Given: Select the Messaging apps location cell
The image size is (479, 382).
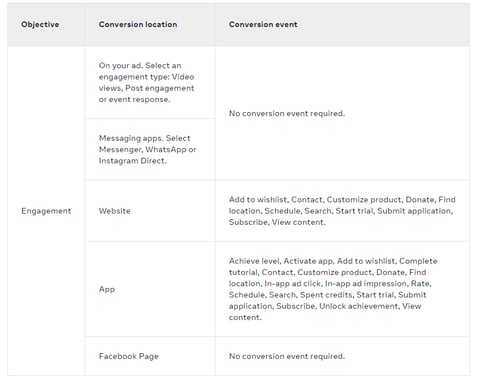Looking at the screenshot, I should (150, 149).
